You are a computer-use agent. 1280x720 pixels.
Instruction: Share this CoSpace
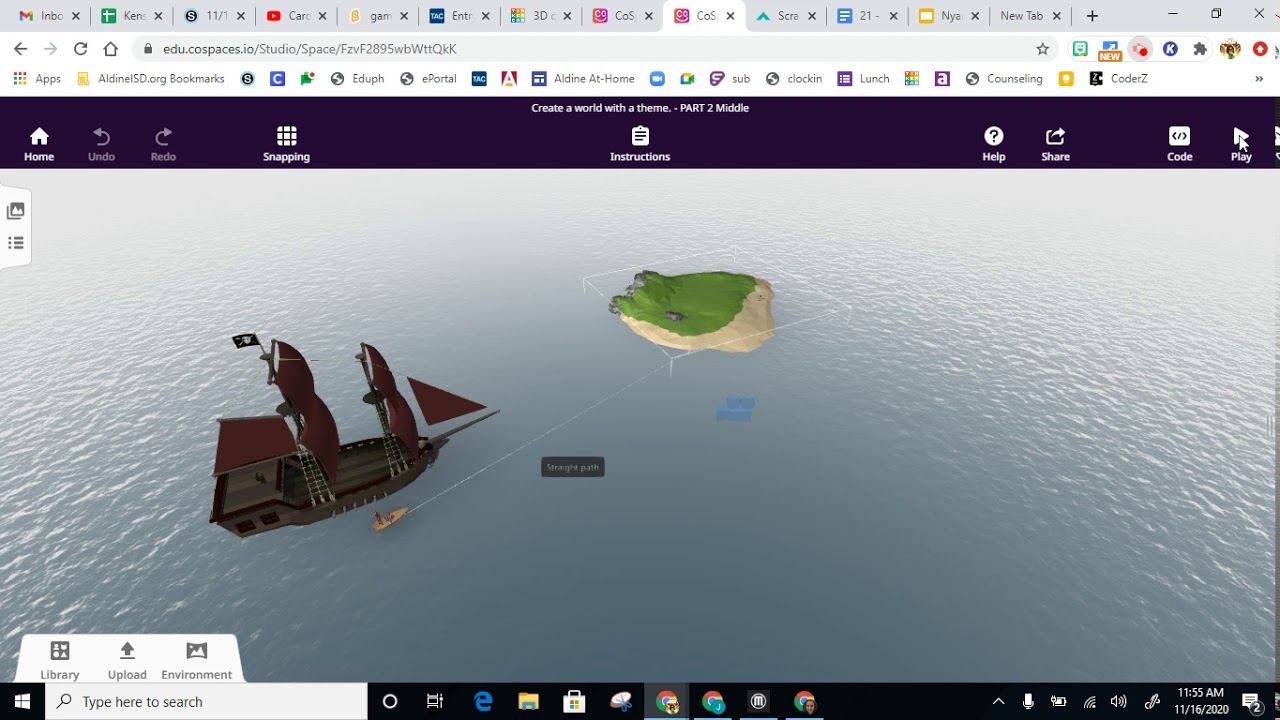pos(1055,144)
